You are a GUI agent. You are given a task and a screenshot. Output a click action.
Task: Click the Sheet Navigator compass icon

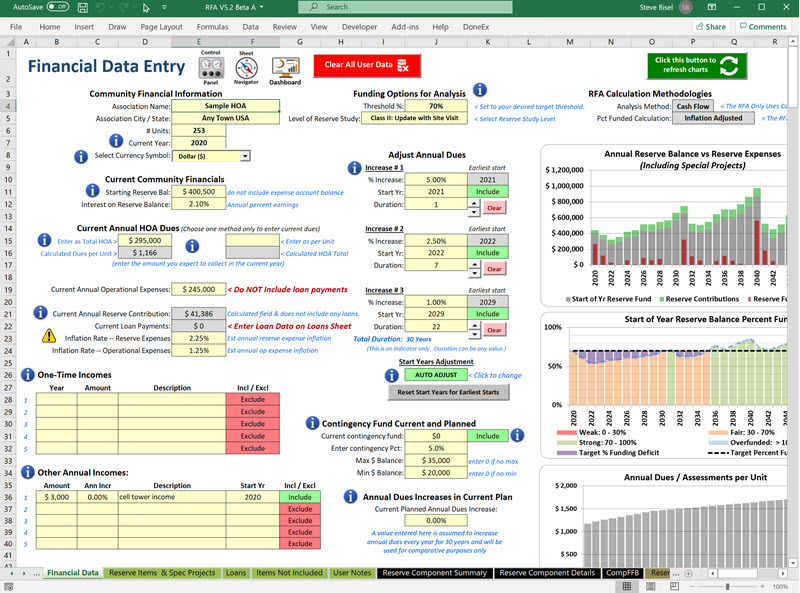245,70
